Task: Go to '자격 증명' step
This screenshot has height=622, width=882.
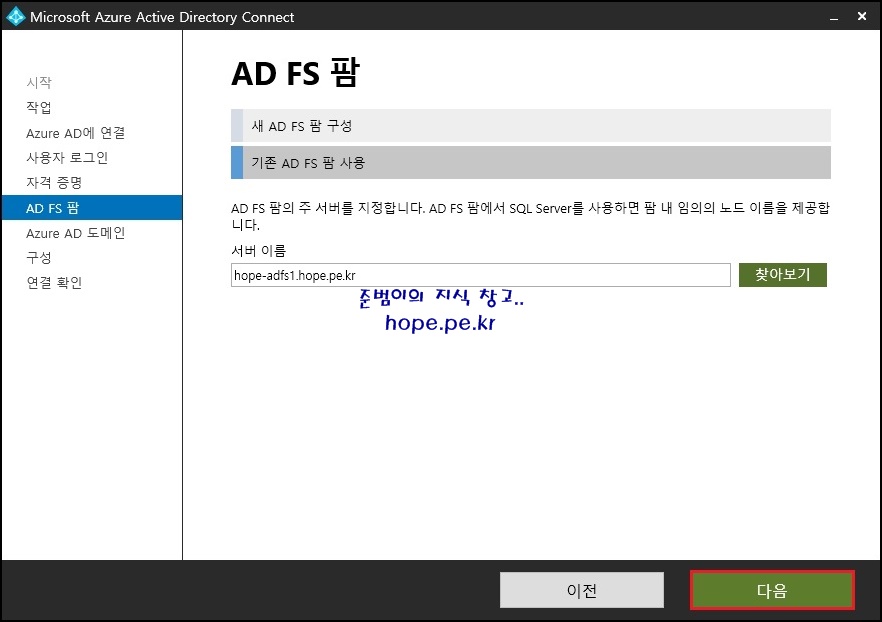Action: coord(54,182)
